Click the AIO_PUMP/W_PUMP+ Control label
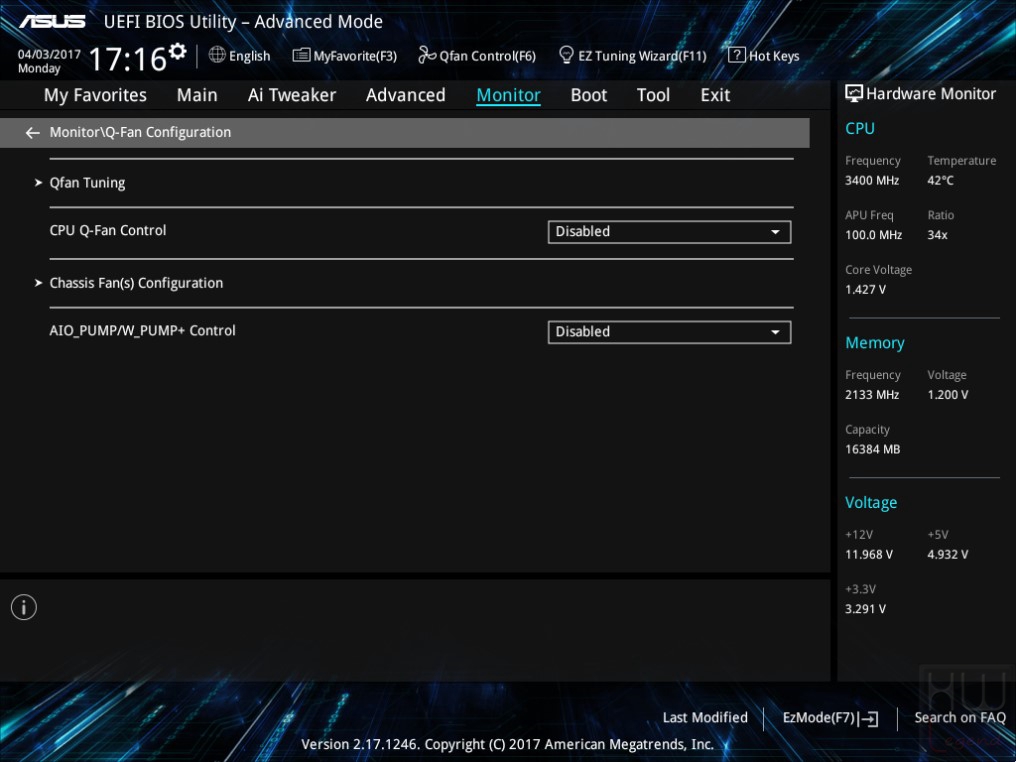 [x=143, y=330]
